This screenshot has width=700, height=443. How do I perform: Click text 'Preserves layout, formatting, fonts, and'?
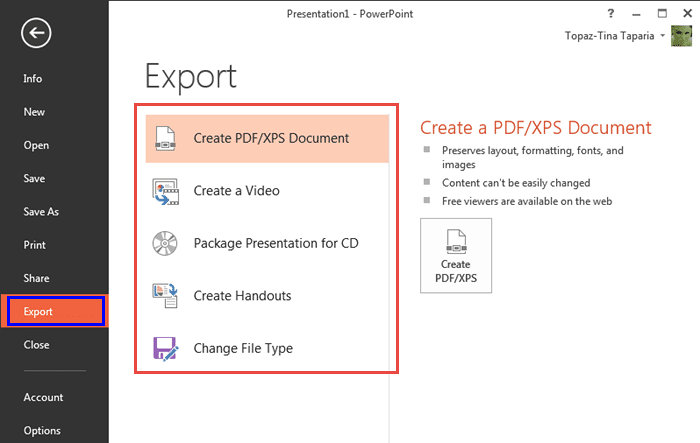[x=533, y=150]
